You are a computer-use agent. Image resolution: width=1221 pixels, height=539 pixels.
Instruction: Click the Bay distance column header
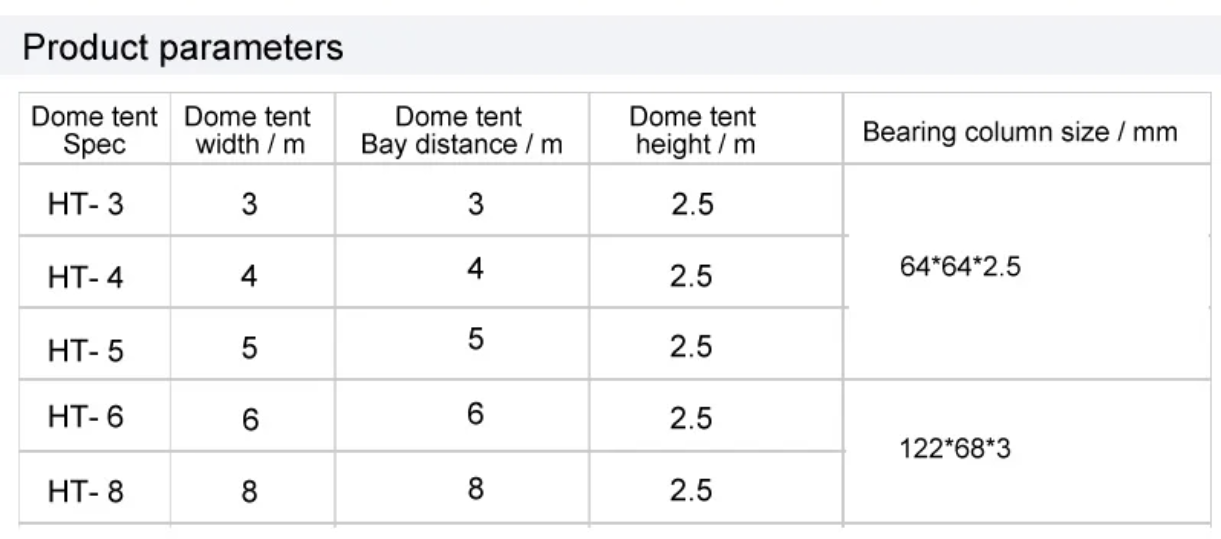(461, 130)
